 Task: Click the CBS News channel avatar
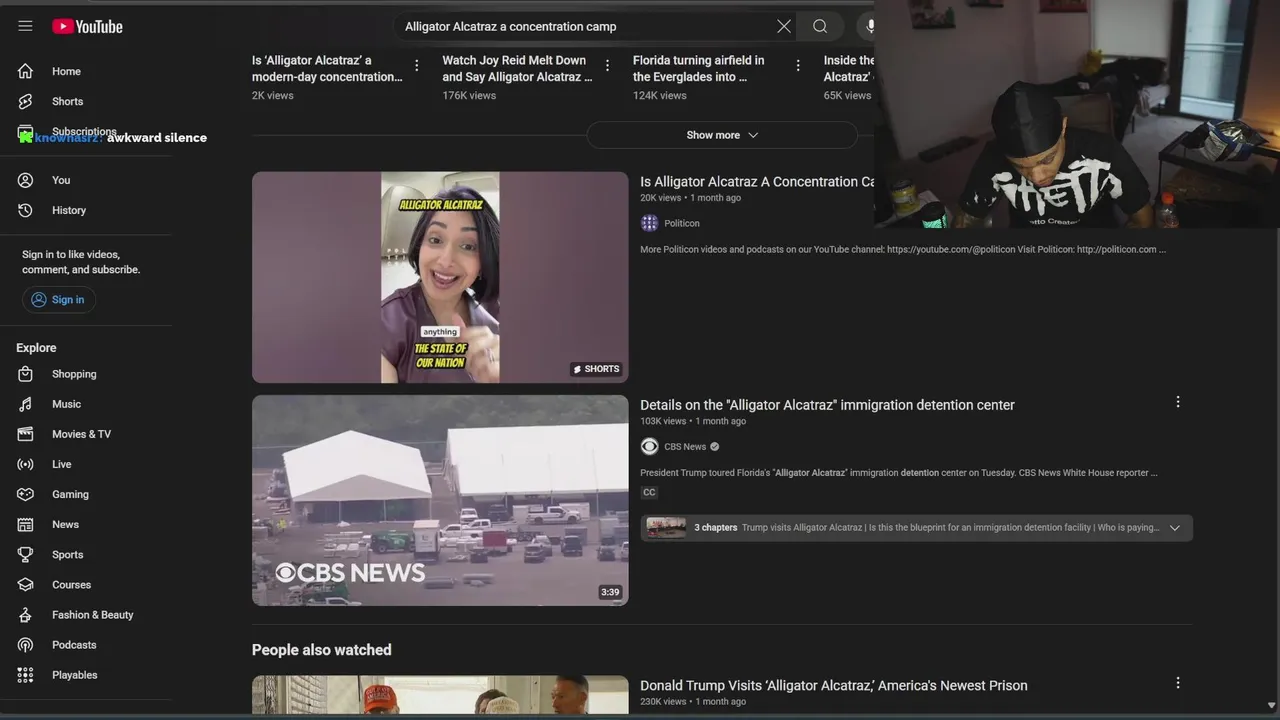pyautogui.click(x=649, y=447)
